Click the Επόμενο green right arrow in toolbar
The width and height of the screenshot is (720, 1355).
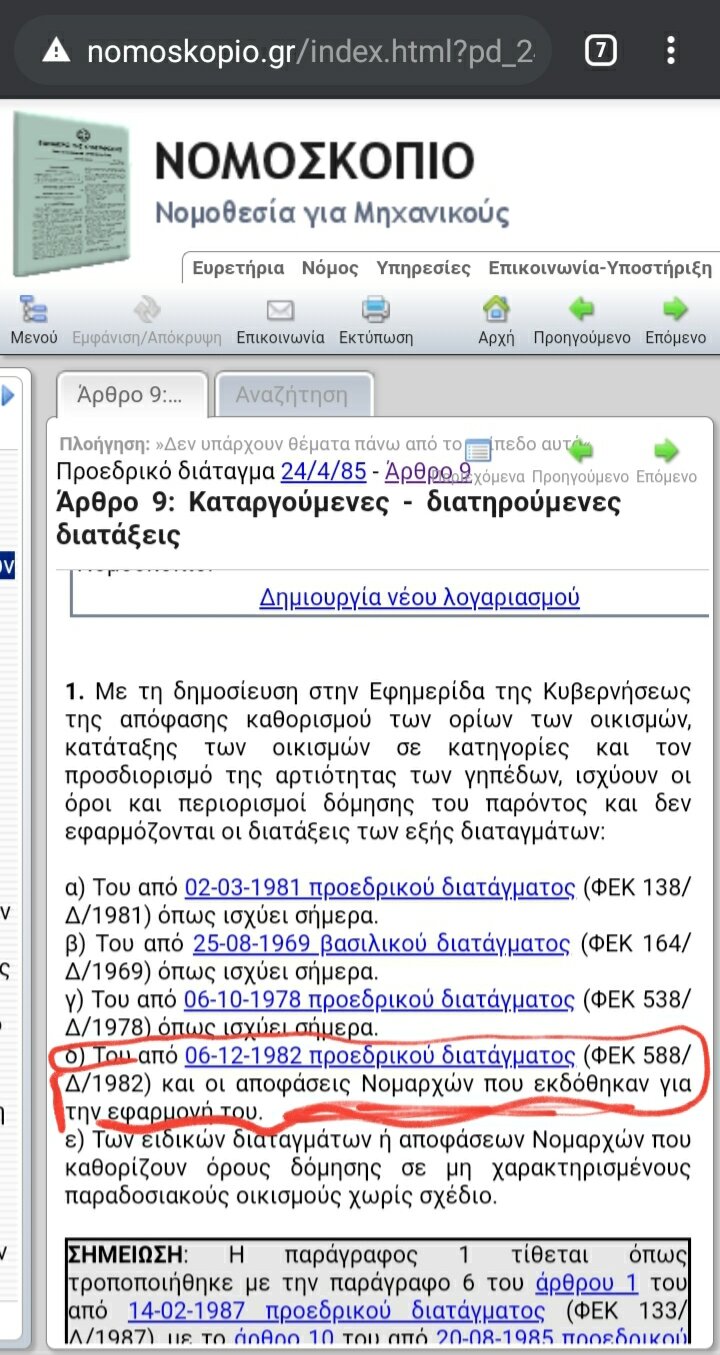[x=675, y=309]
